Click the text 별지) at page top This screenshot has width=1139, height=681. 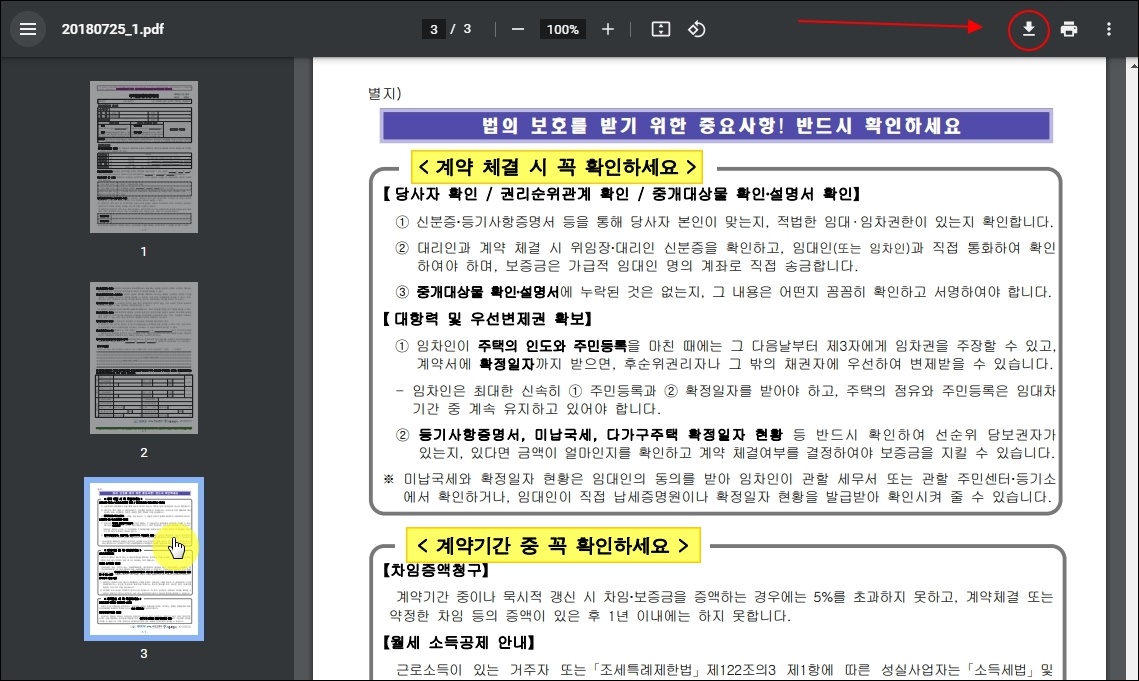(x=384, y=94)
